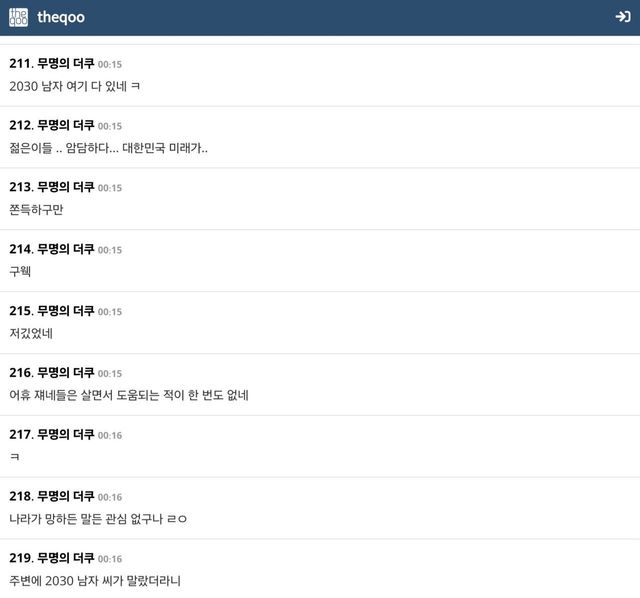Open the login arrow icon
Viewport: 640px width, 598px height.
tap(623, 17)
